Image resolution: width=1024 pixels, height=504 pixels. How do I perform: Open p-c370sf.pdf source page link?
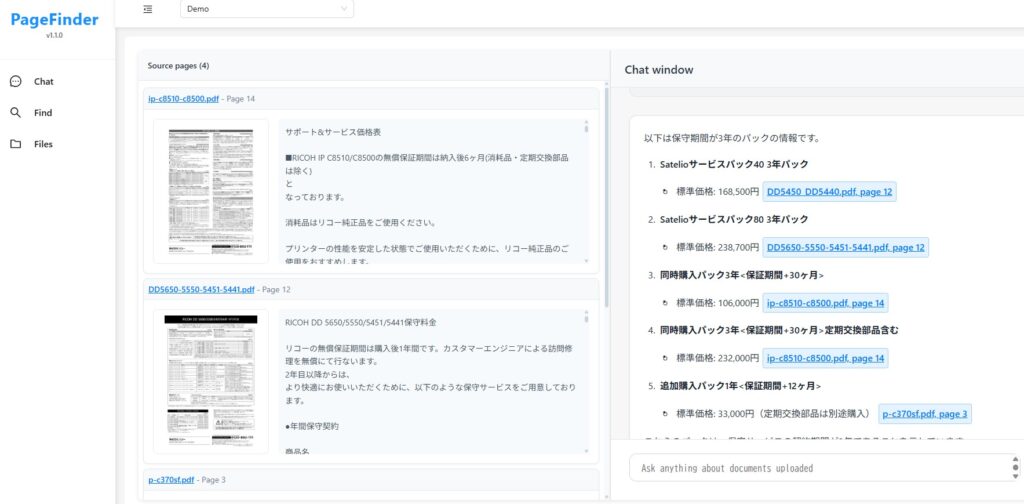click(x=171, y=480)
